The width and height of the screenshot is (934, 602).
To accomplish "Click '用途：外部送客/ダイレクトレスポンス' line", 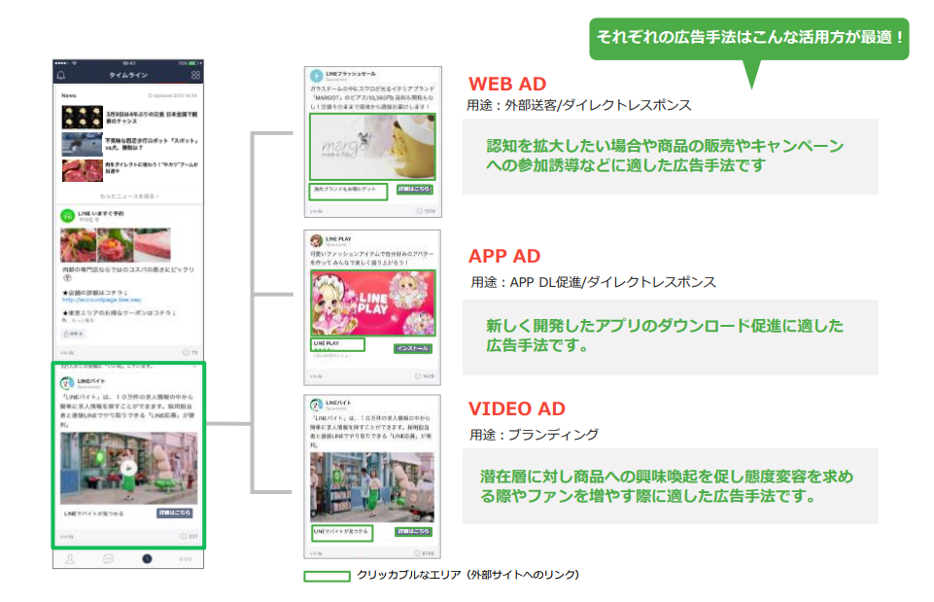I will pos(579,105).
